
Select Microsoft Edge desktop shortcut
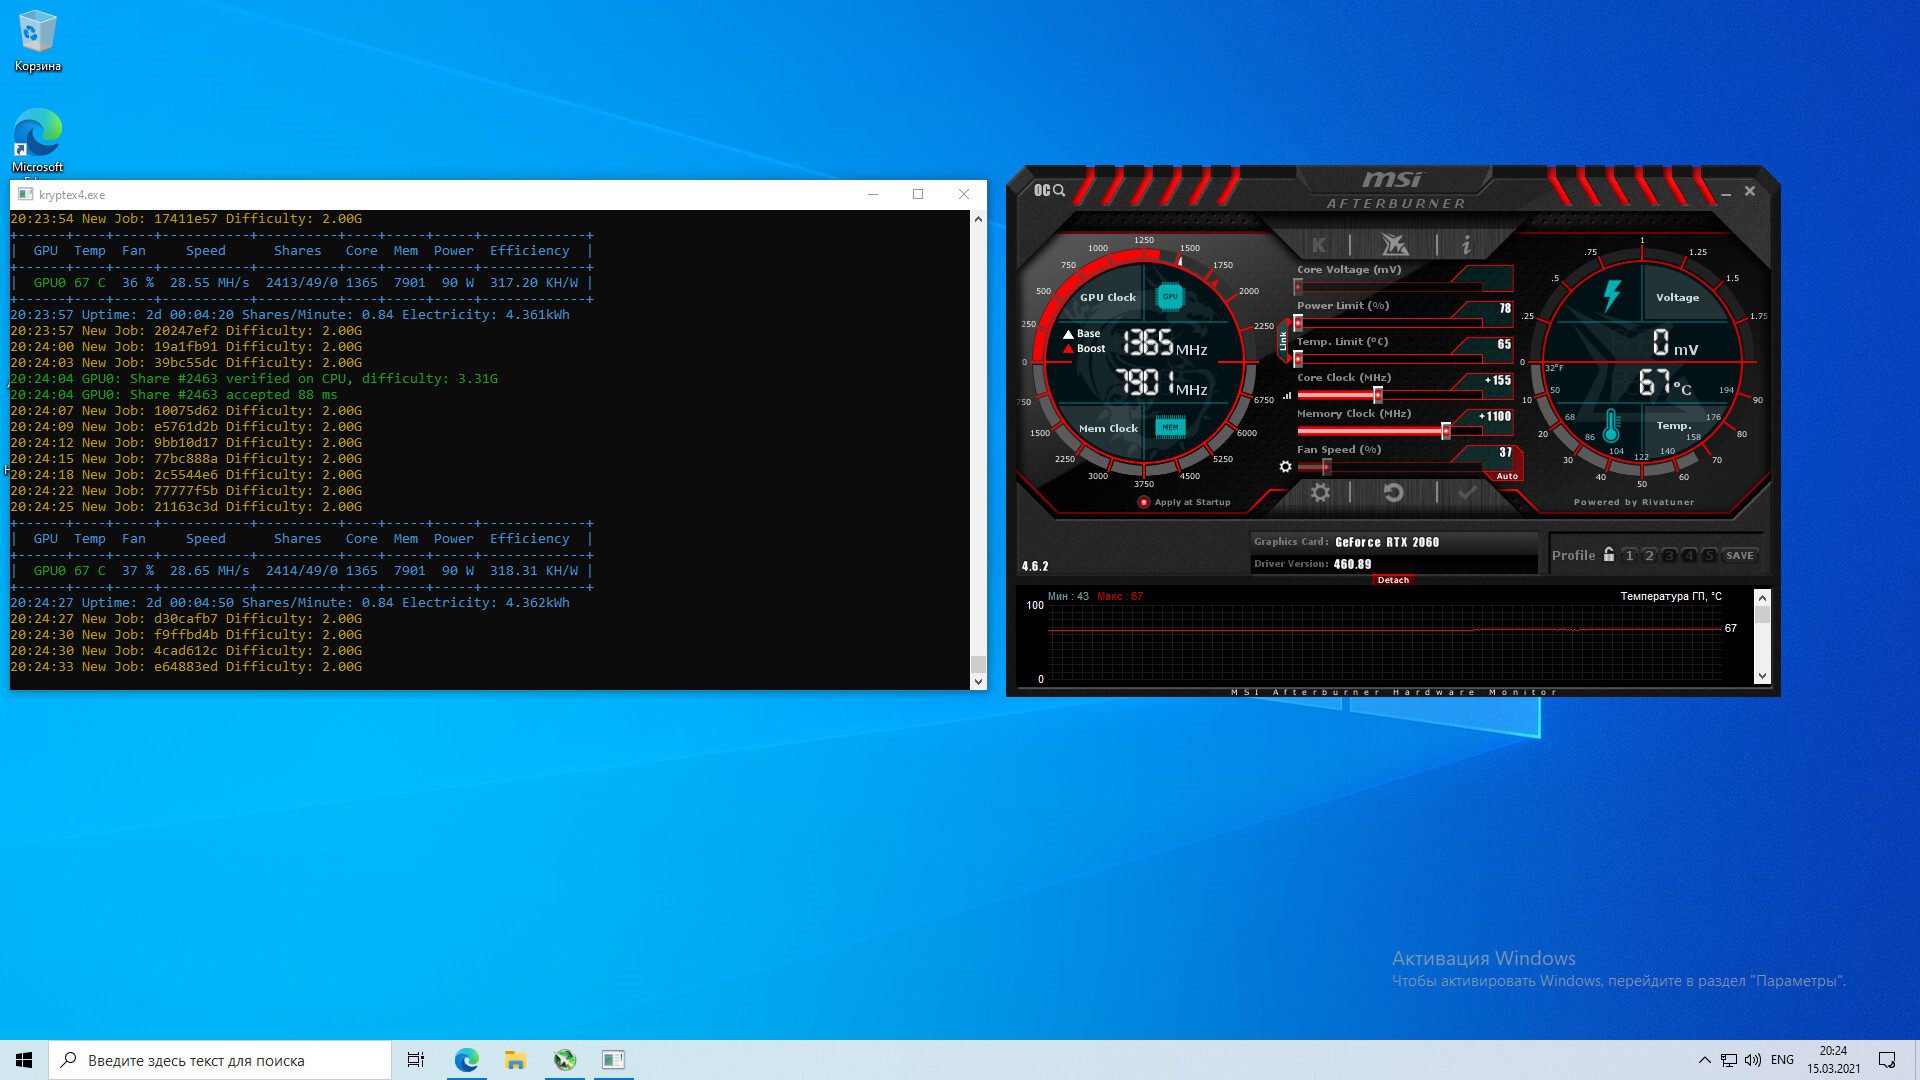tap(37, 142)
